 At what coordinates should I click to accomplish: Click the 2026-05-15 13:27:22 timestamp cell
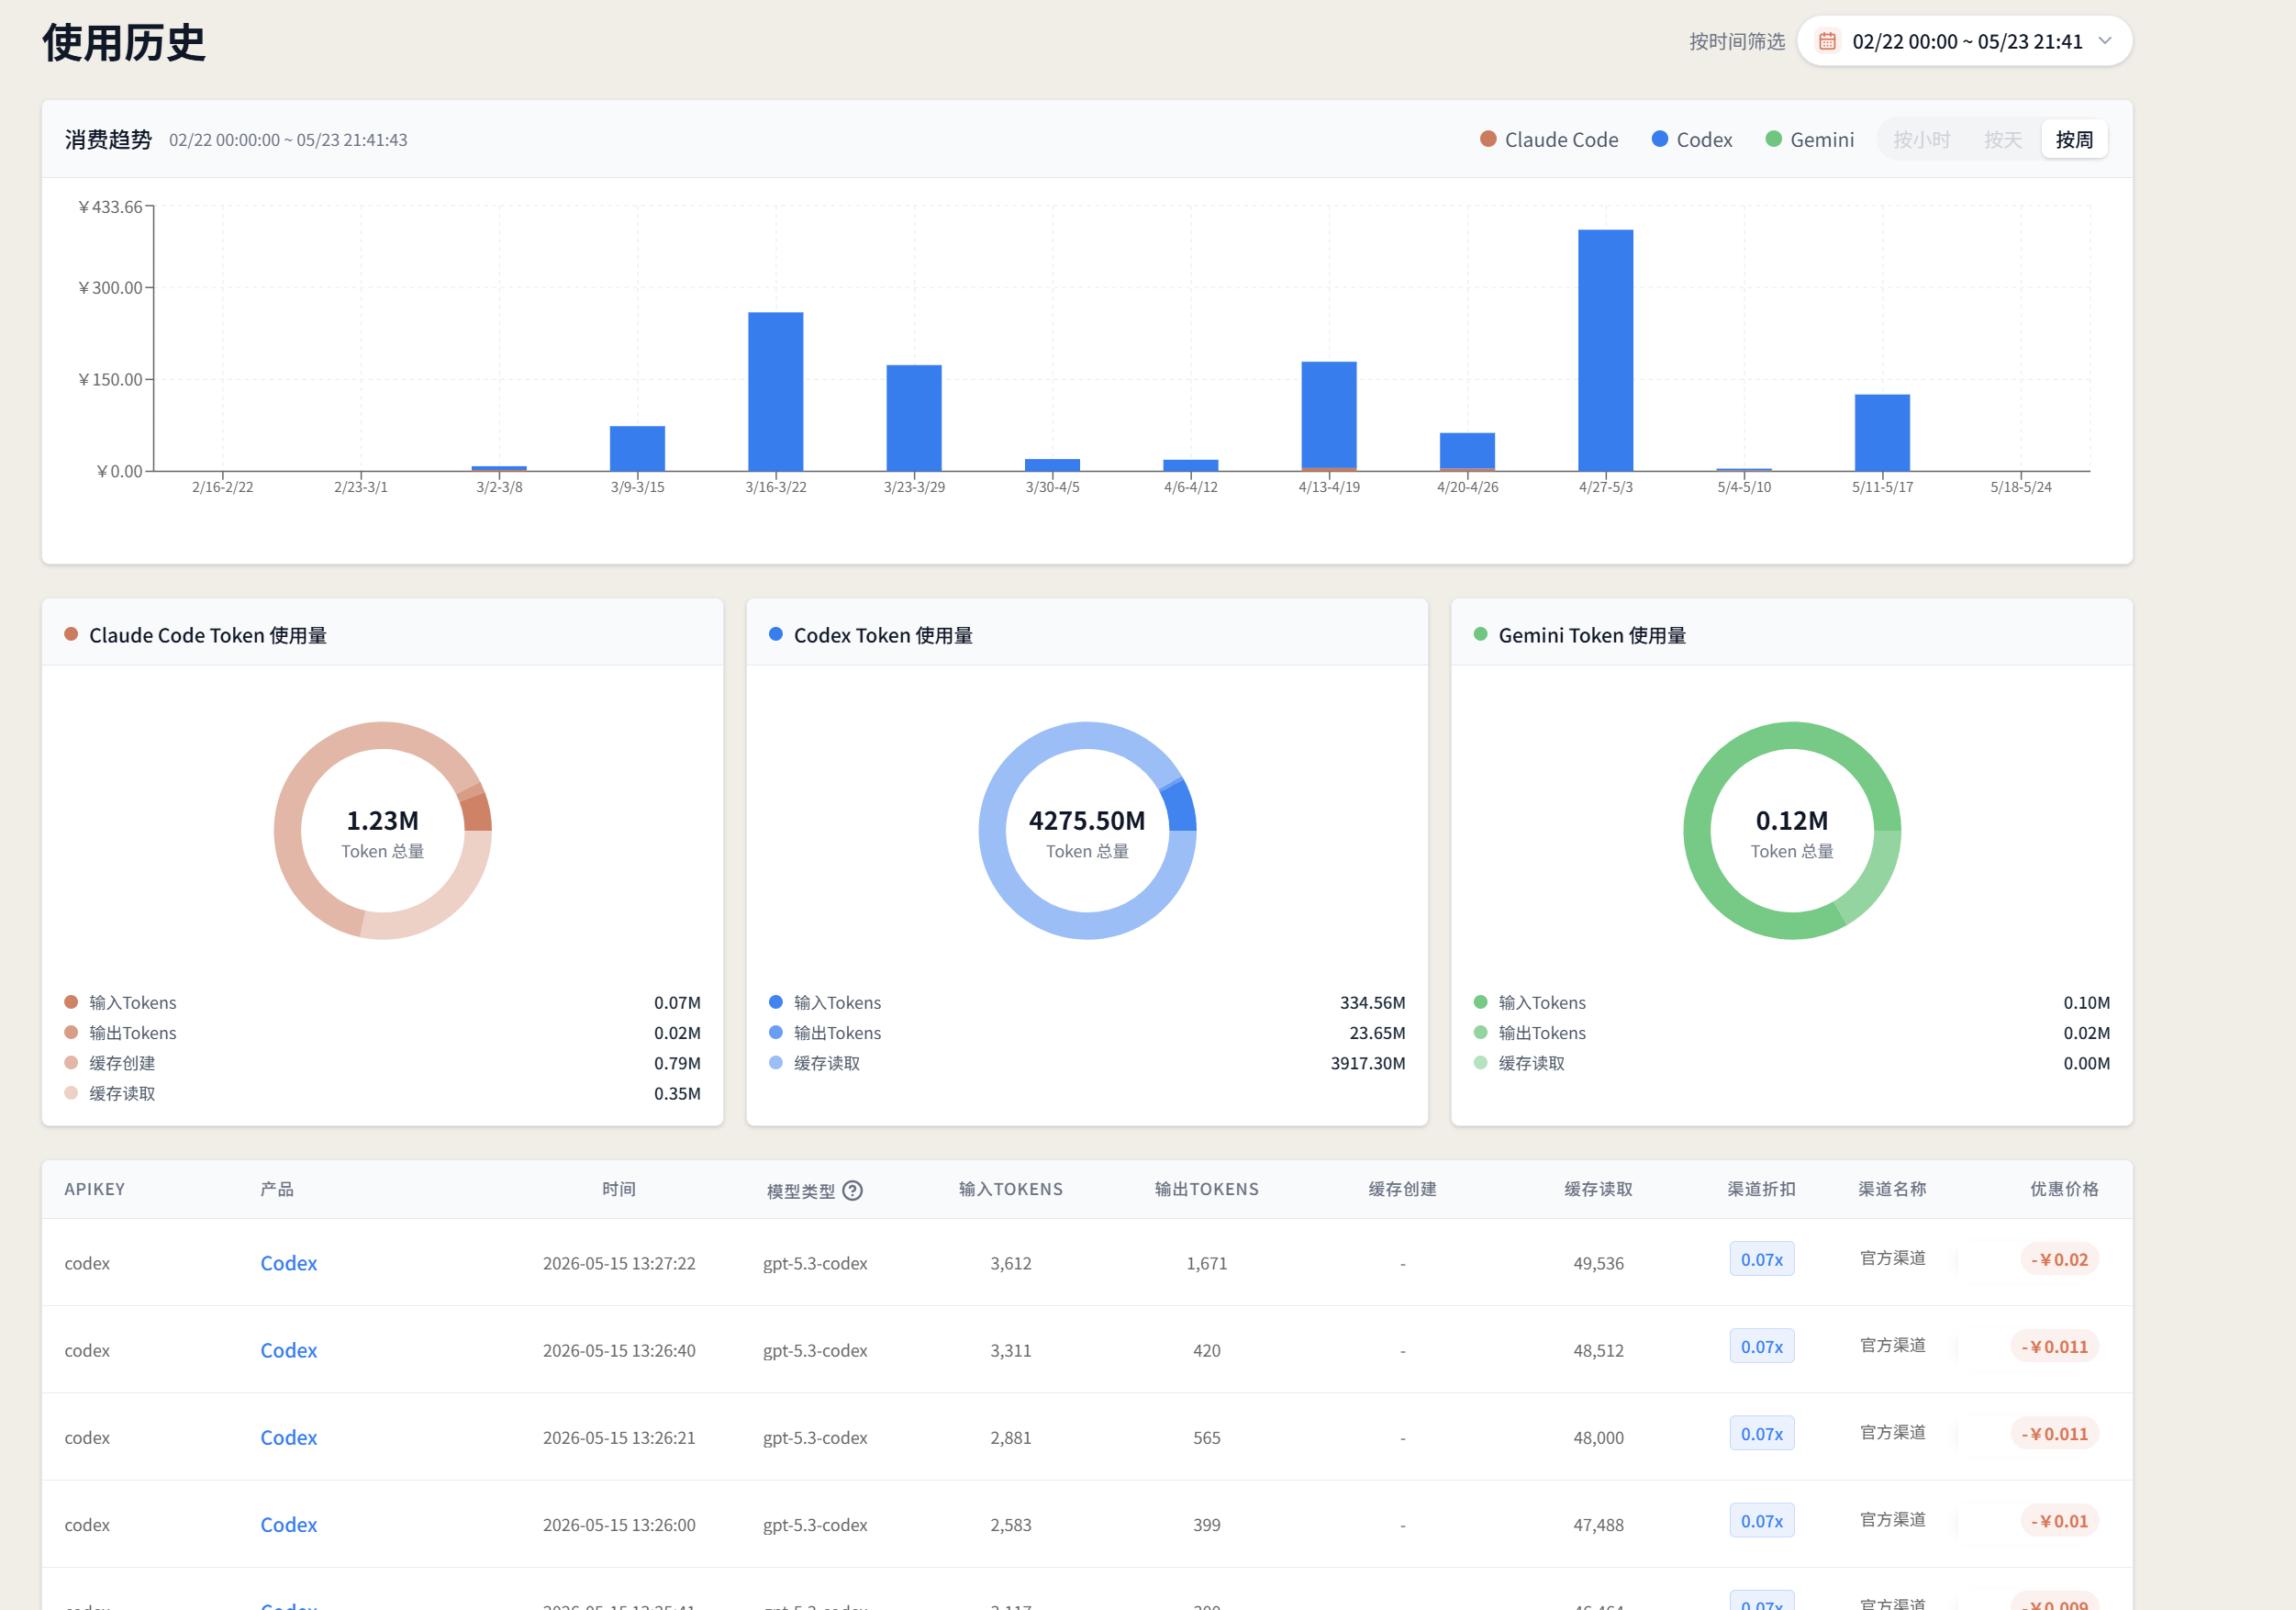point(619,1263)
